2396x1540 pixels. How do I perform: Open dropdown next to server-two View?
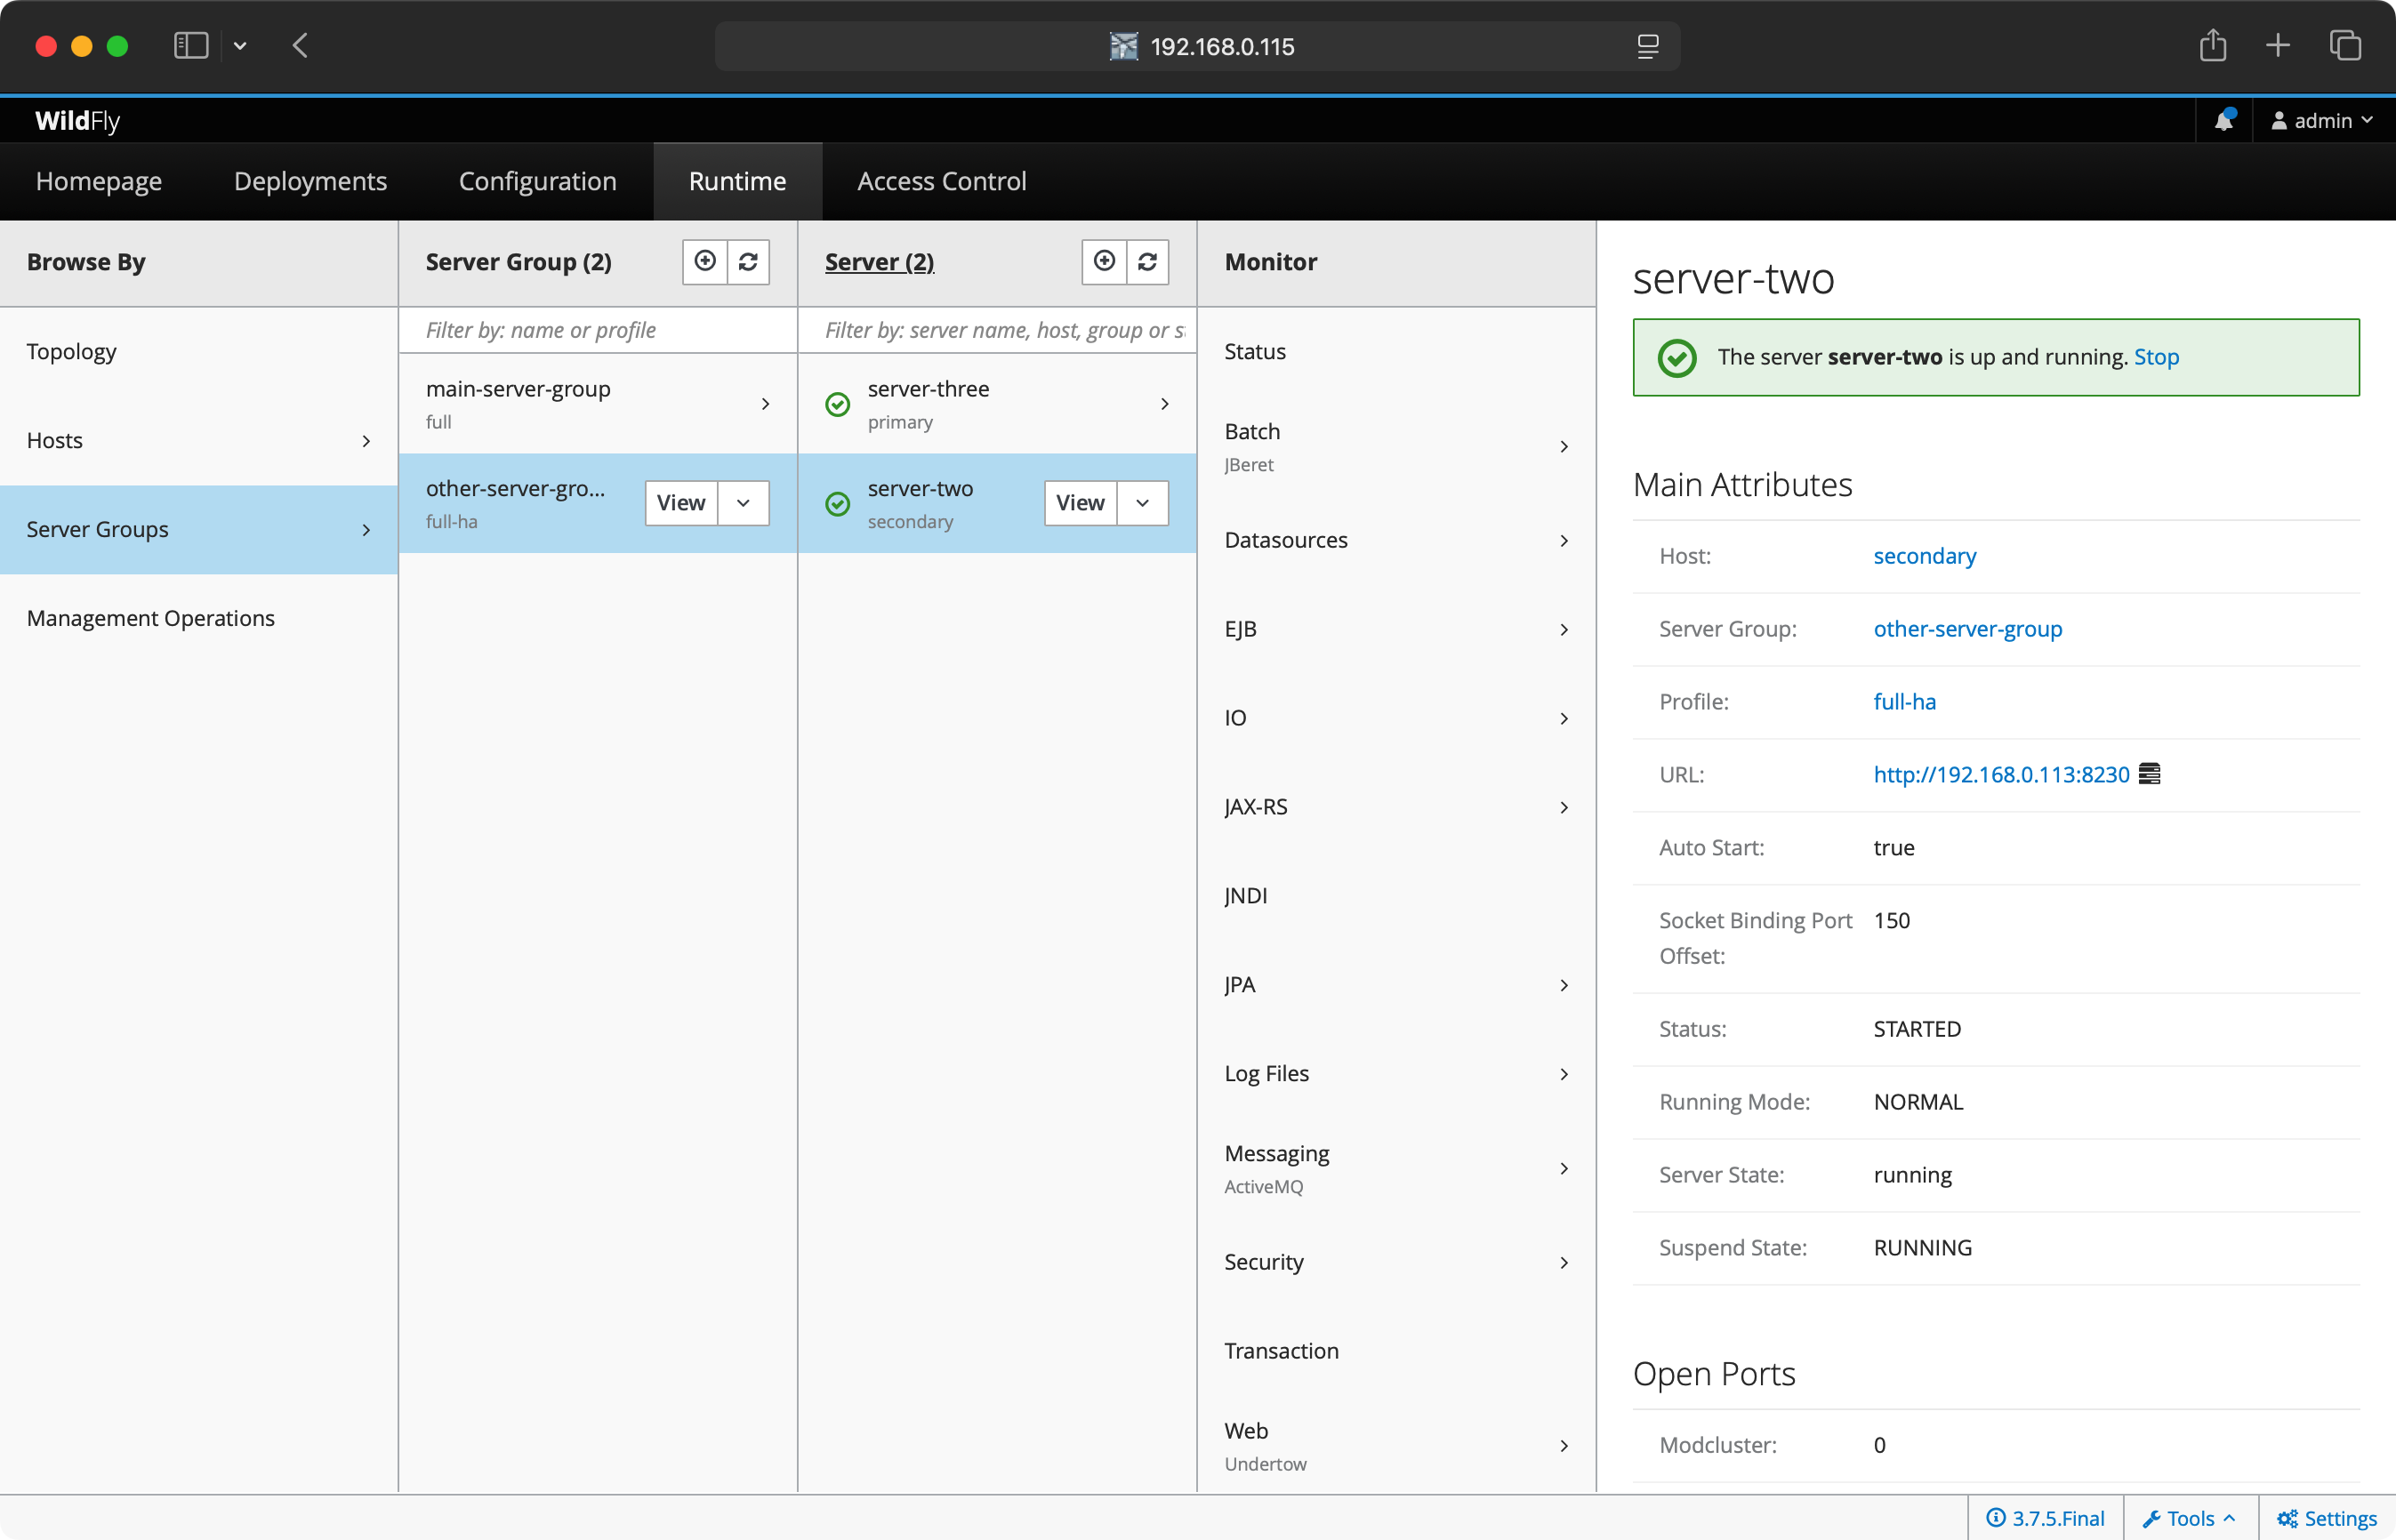coord(1142,503)
